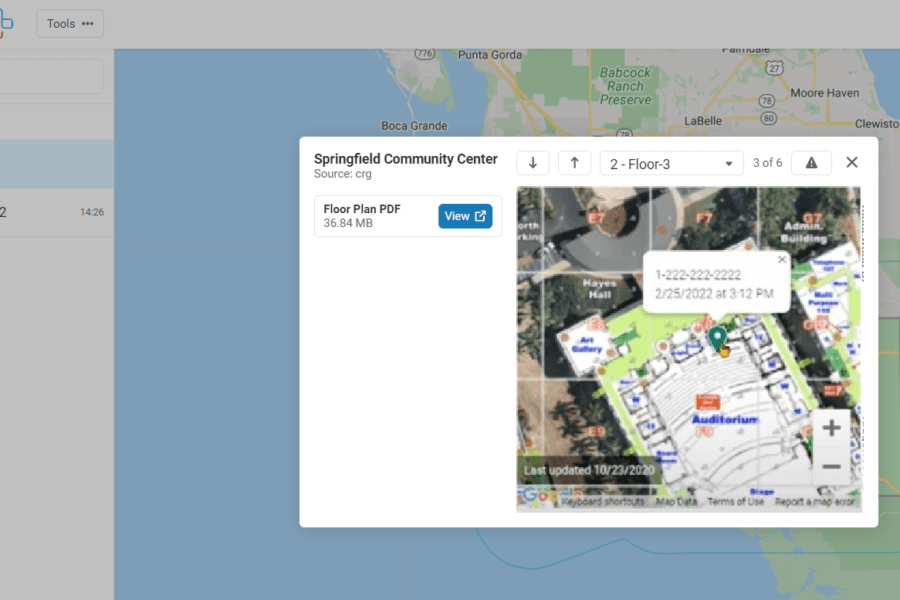The image size is (900, 600).
Task: Click the warning triangle icon
Action: (x=811, y=163)
